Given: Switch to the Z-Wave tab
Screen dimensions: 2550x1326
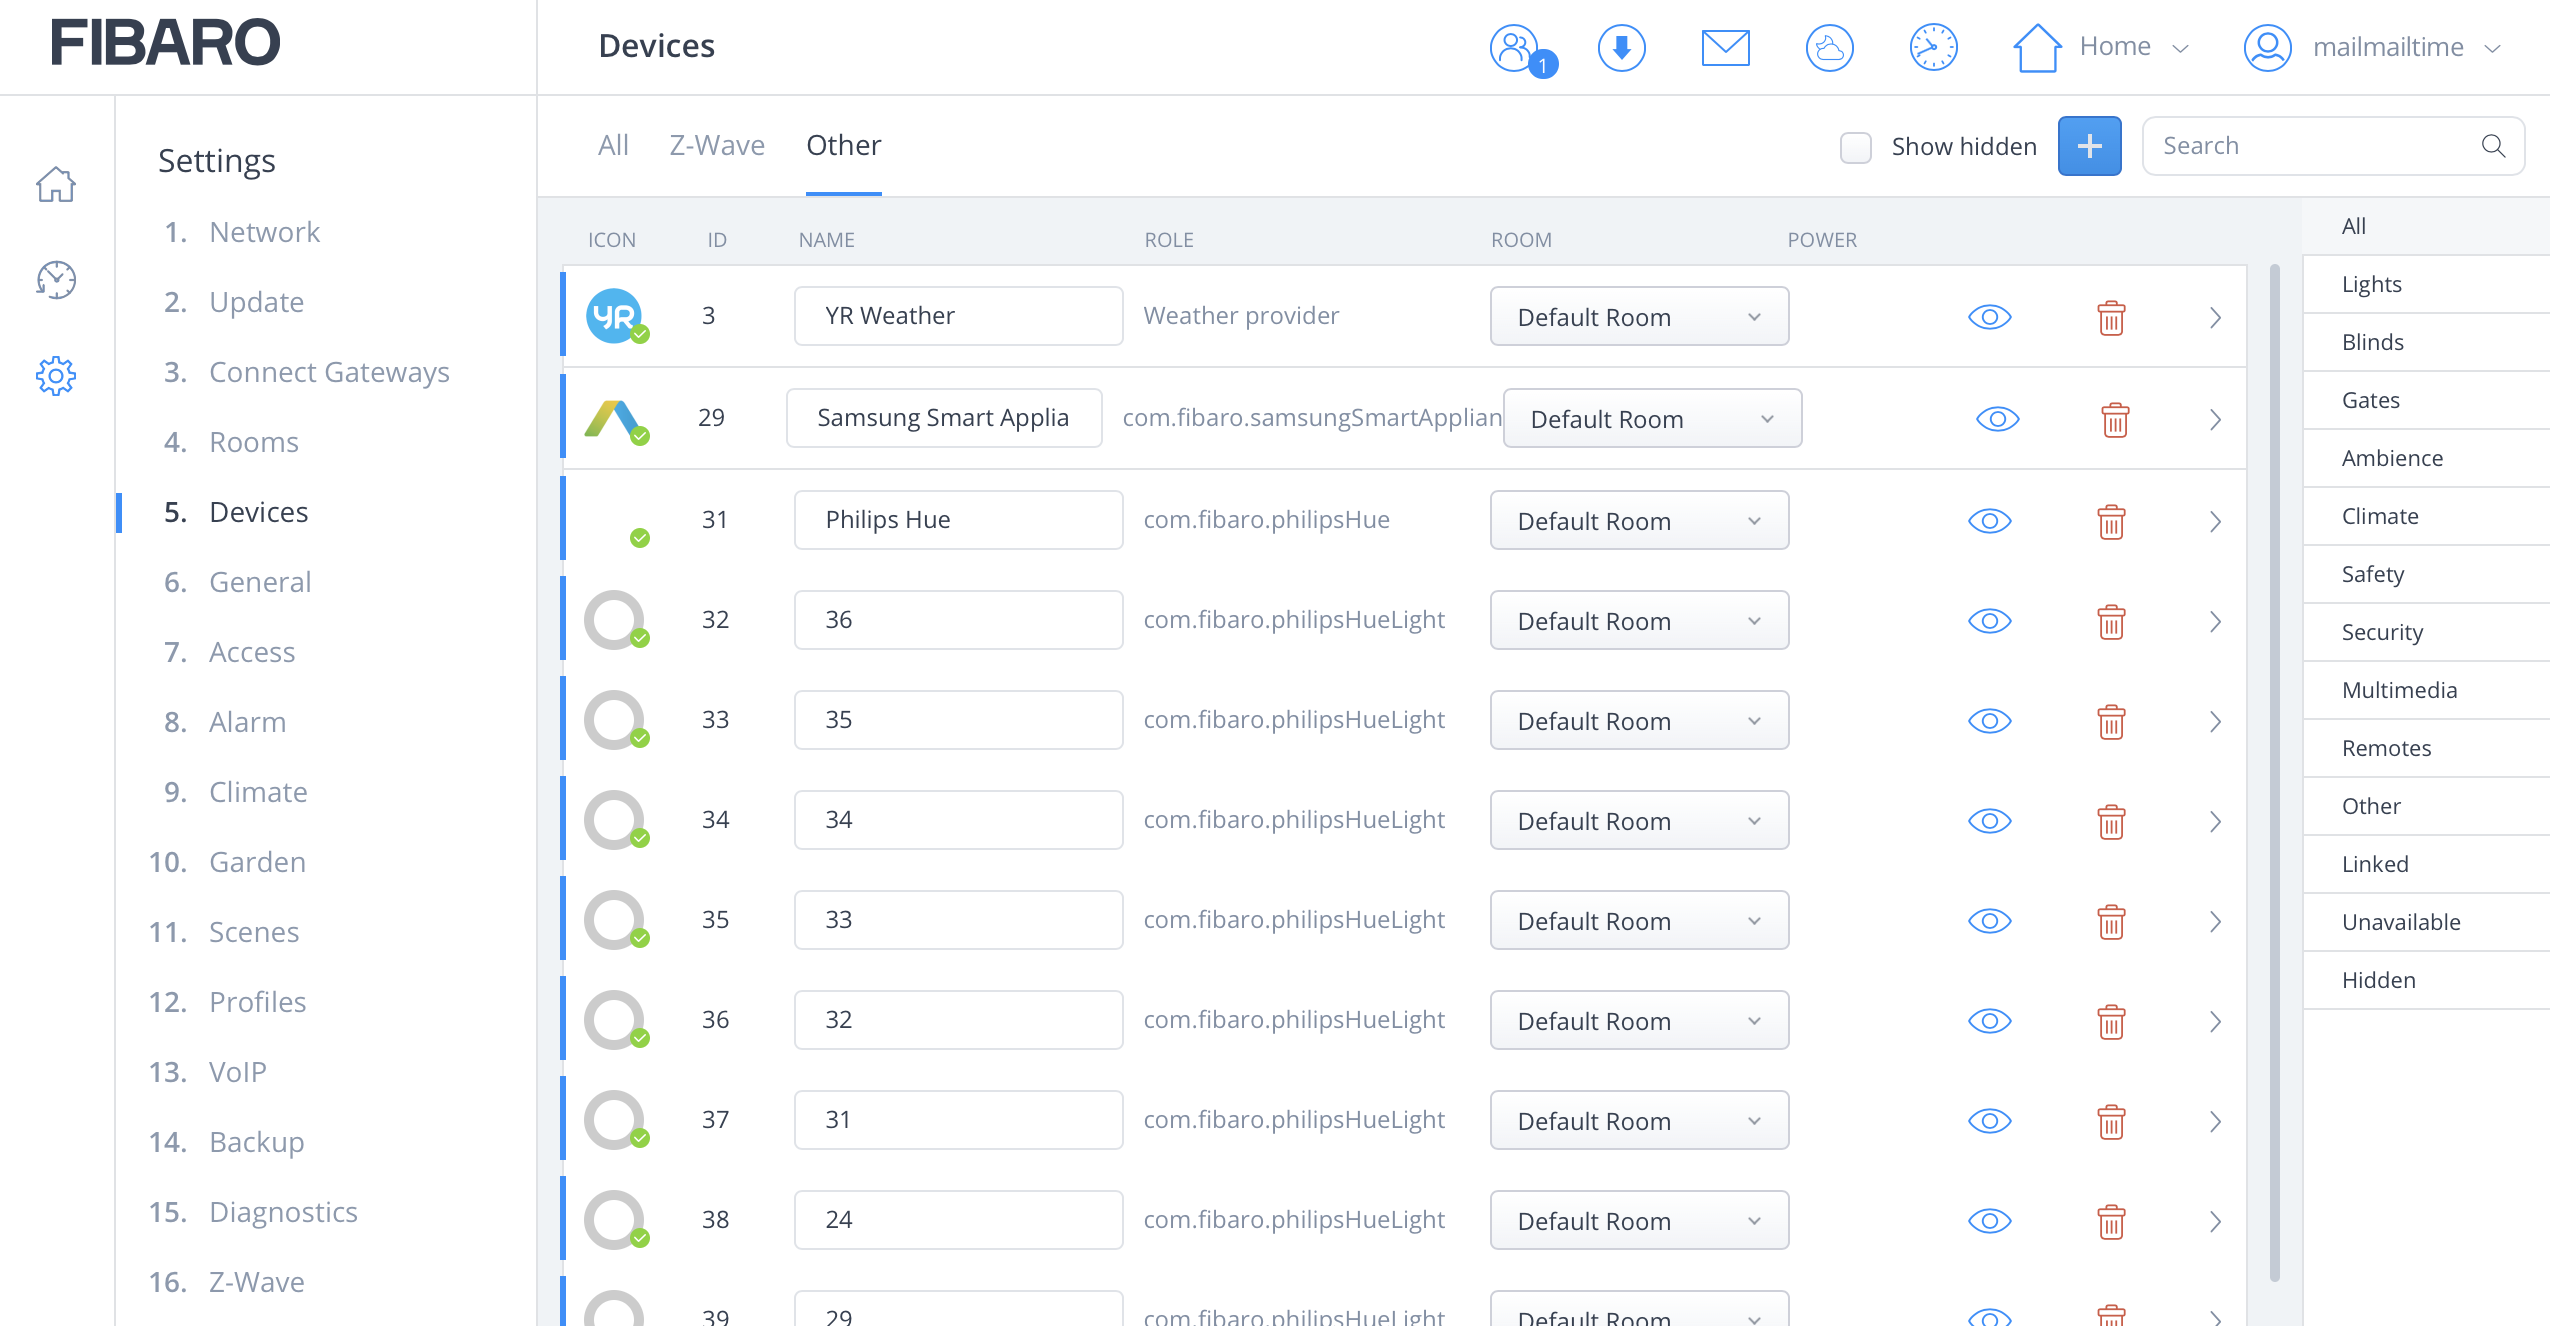Looking at the screenshot, I should (717, 146).
